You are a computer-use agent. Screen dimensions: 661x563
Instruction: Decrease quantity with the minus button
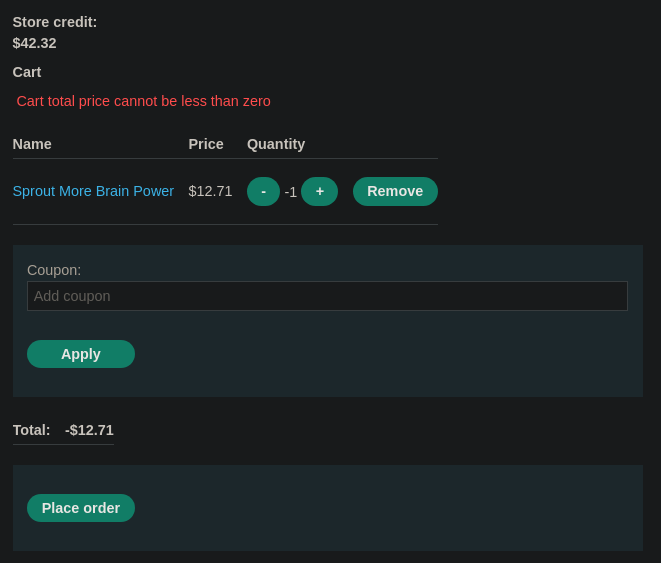pyautogui.click(x=263, y=191)
